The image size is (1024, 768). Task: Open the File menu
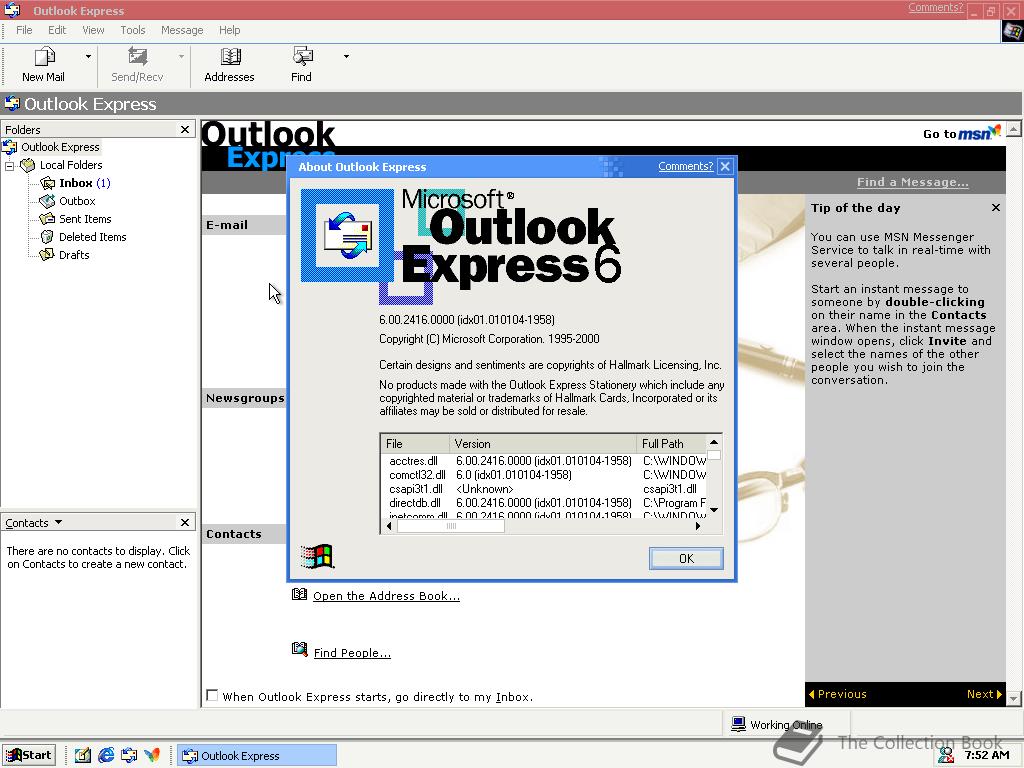point(24,30)
